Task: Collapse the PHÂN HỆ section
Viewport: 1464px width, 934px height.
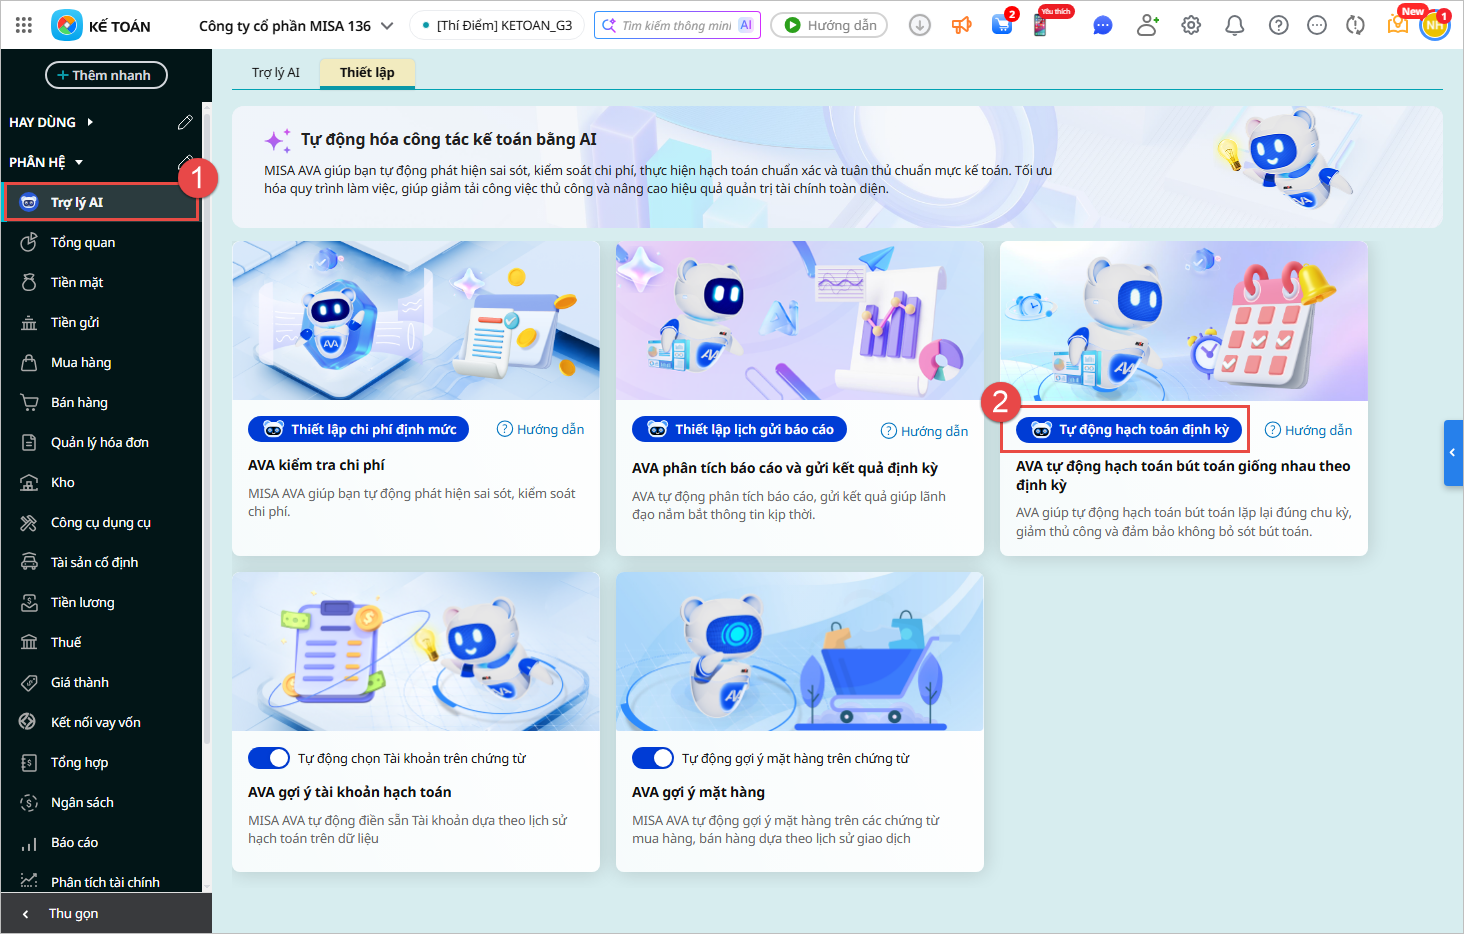Action: 79,162
